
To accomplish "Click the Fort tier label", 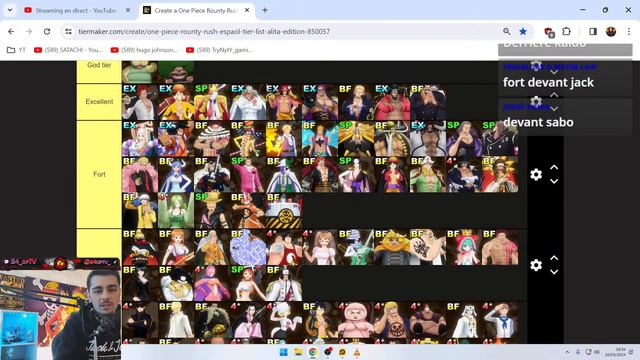I will click(x=99, y=174).
